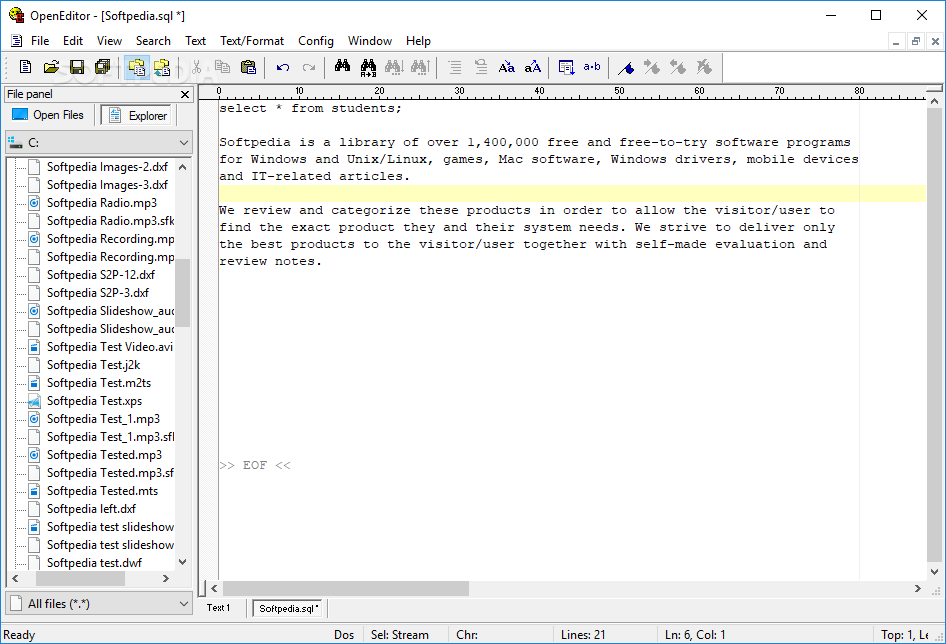Image resolution: width=946 pixels, height=644 pixels.
Task: Open the Text/Format menu
Action: pos(252,41)
